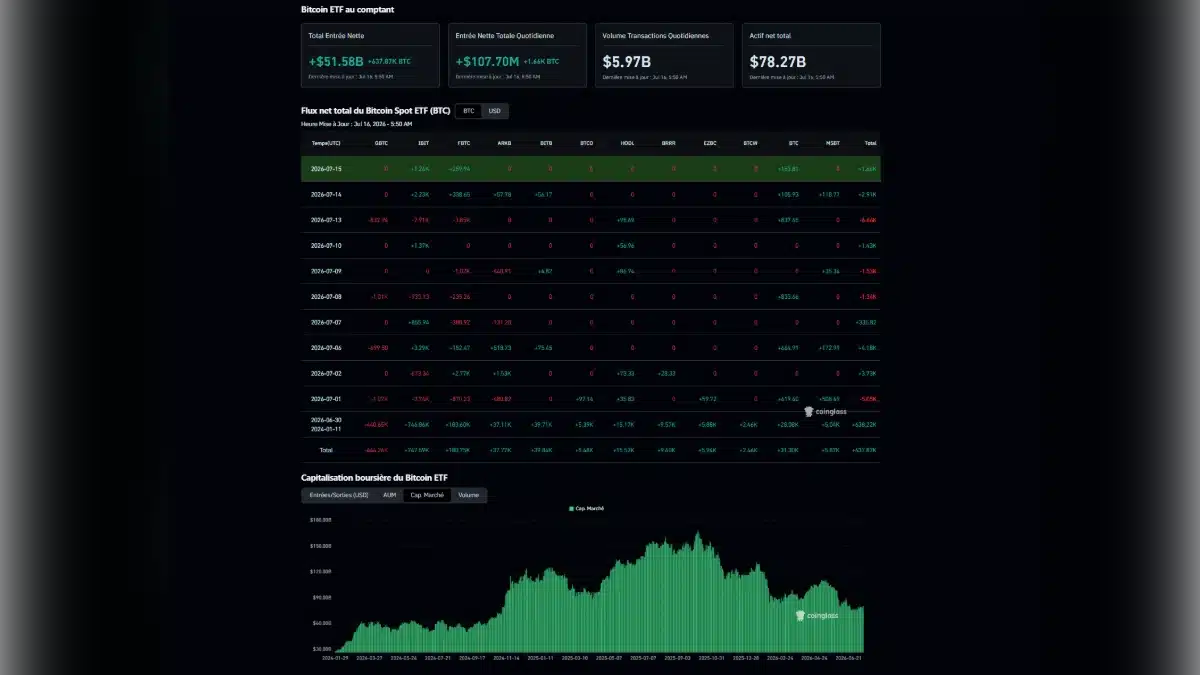
Task: Select the 2026-07-13 row date
Action: [x=327, y=220]
